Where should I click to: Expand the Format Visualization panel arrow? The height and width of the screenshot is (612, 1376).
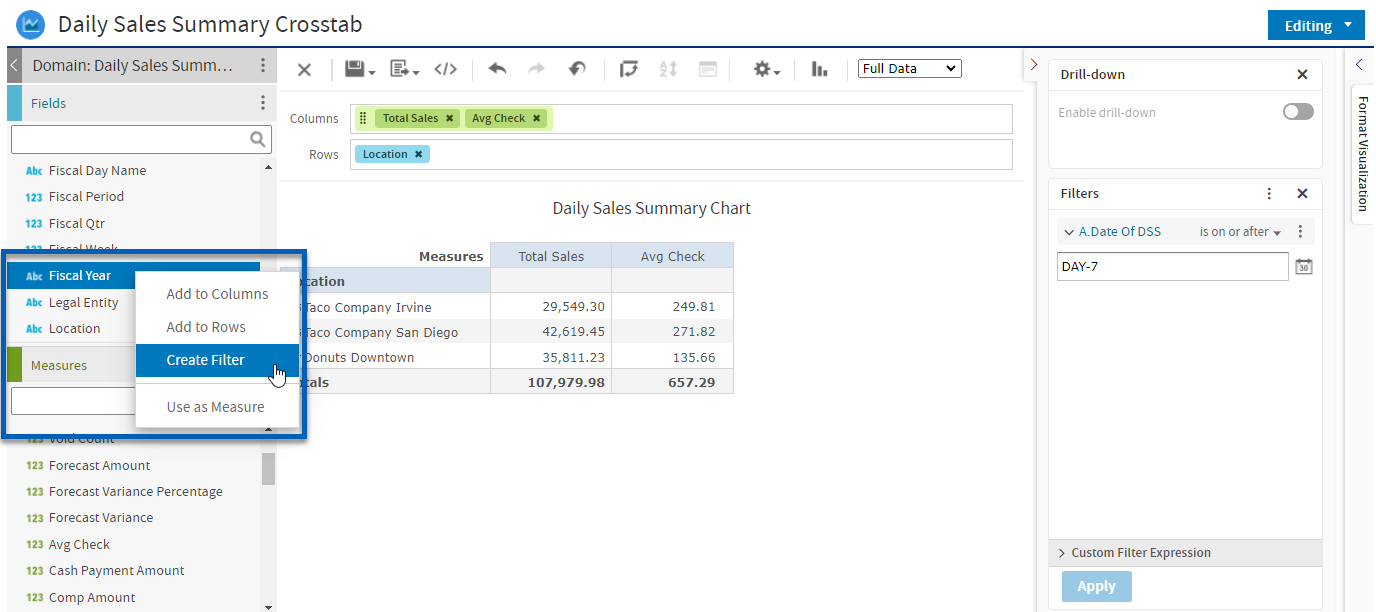pos(1359,64)
